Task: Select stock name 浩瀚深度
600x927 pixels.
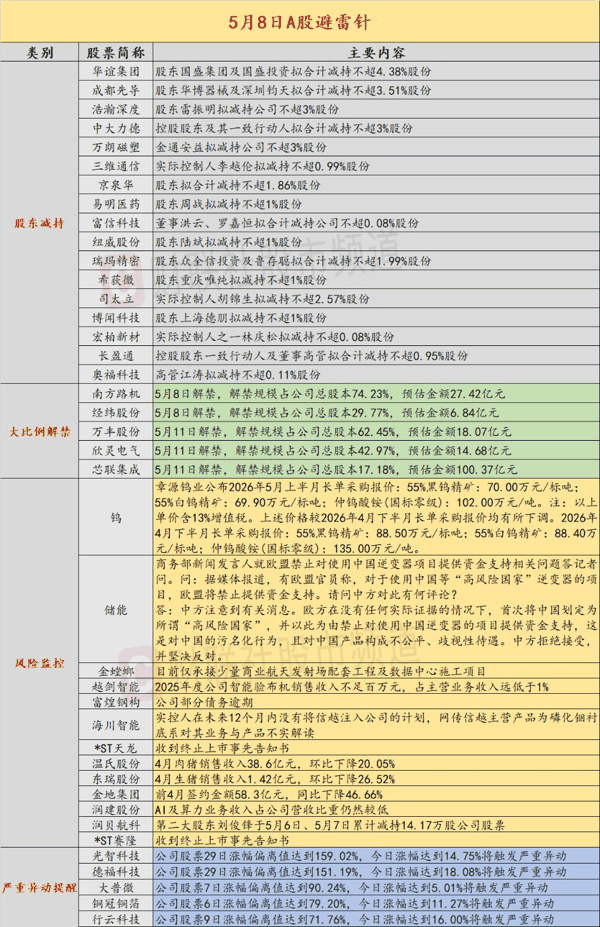Action: (116, 109)
